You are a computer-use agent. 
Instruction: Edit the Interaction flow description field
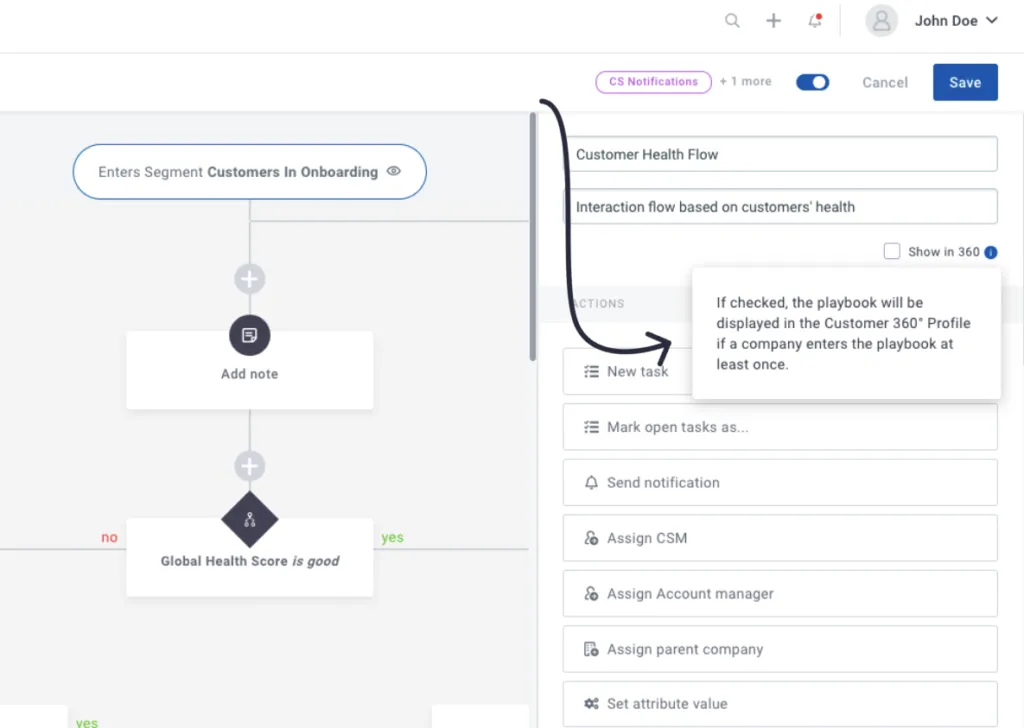[781, 206]
